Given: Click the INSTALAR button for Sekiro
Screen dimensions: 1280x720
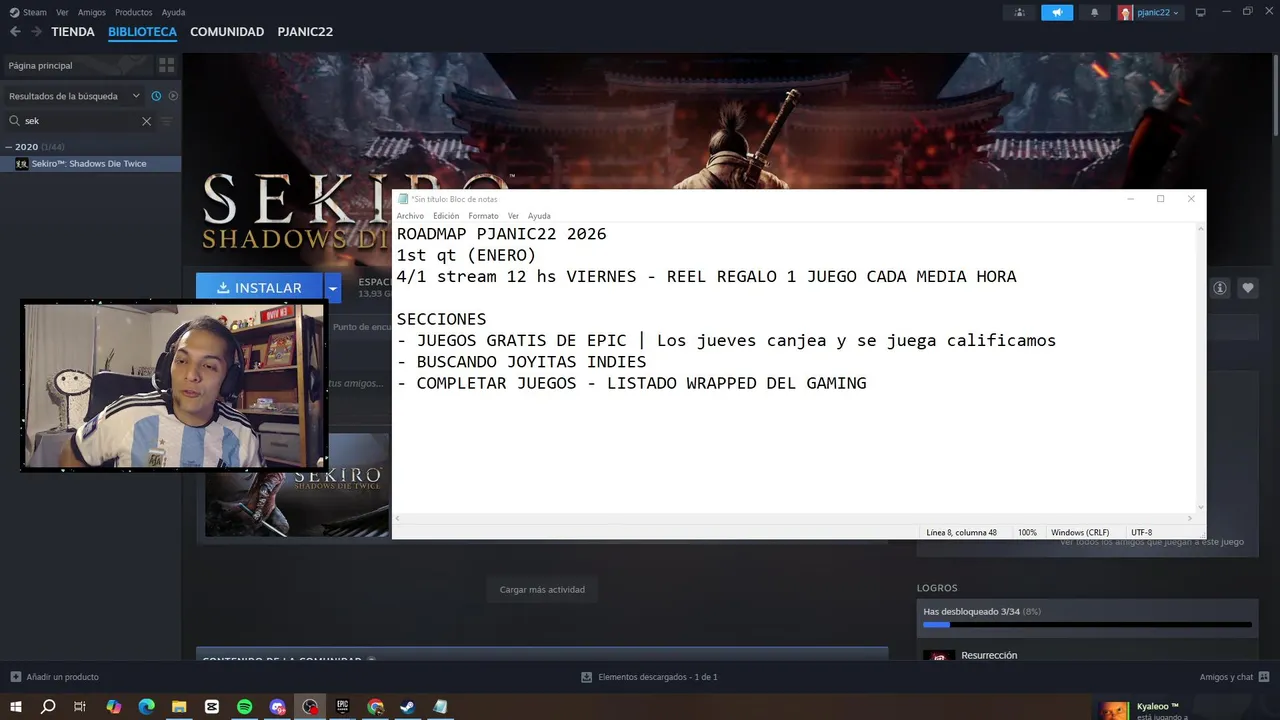Looking at the screenshot, I should (x=259, y=288).
